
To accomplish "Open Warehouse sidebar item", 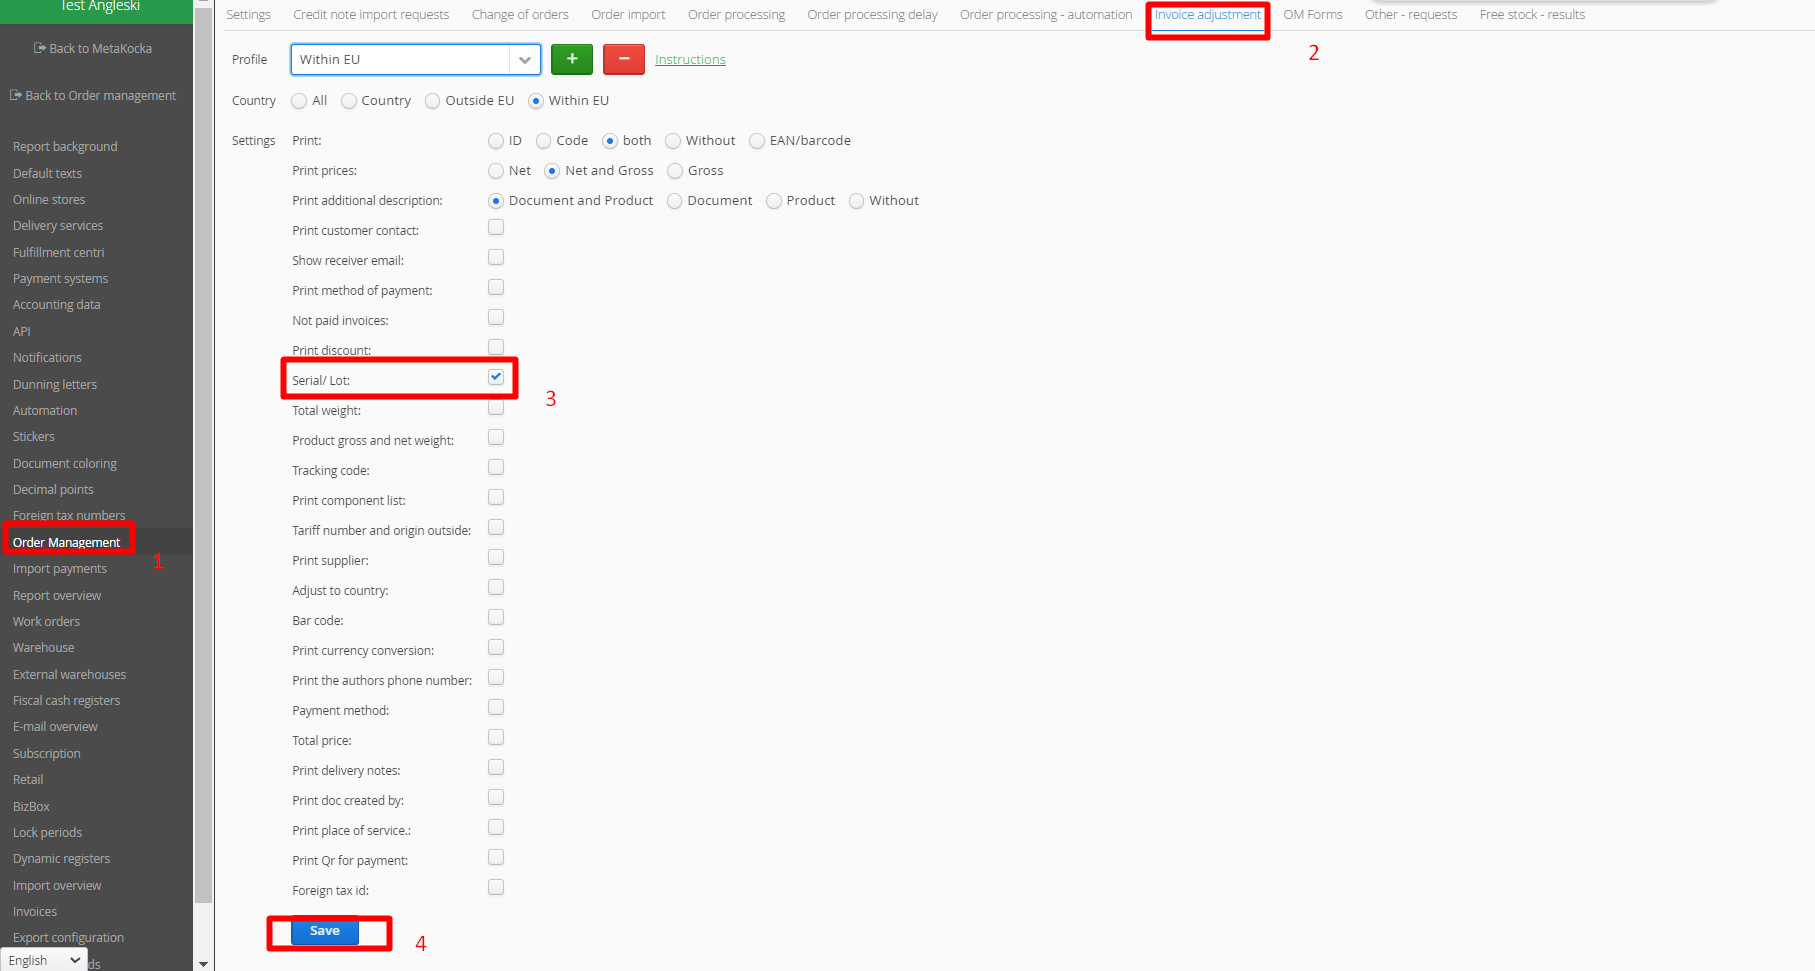I will point(43,647).
